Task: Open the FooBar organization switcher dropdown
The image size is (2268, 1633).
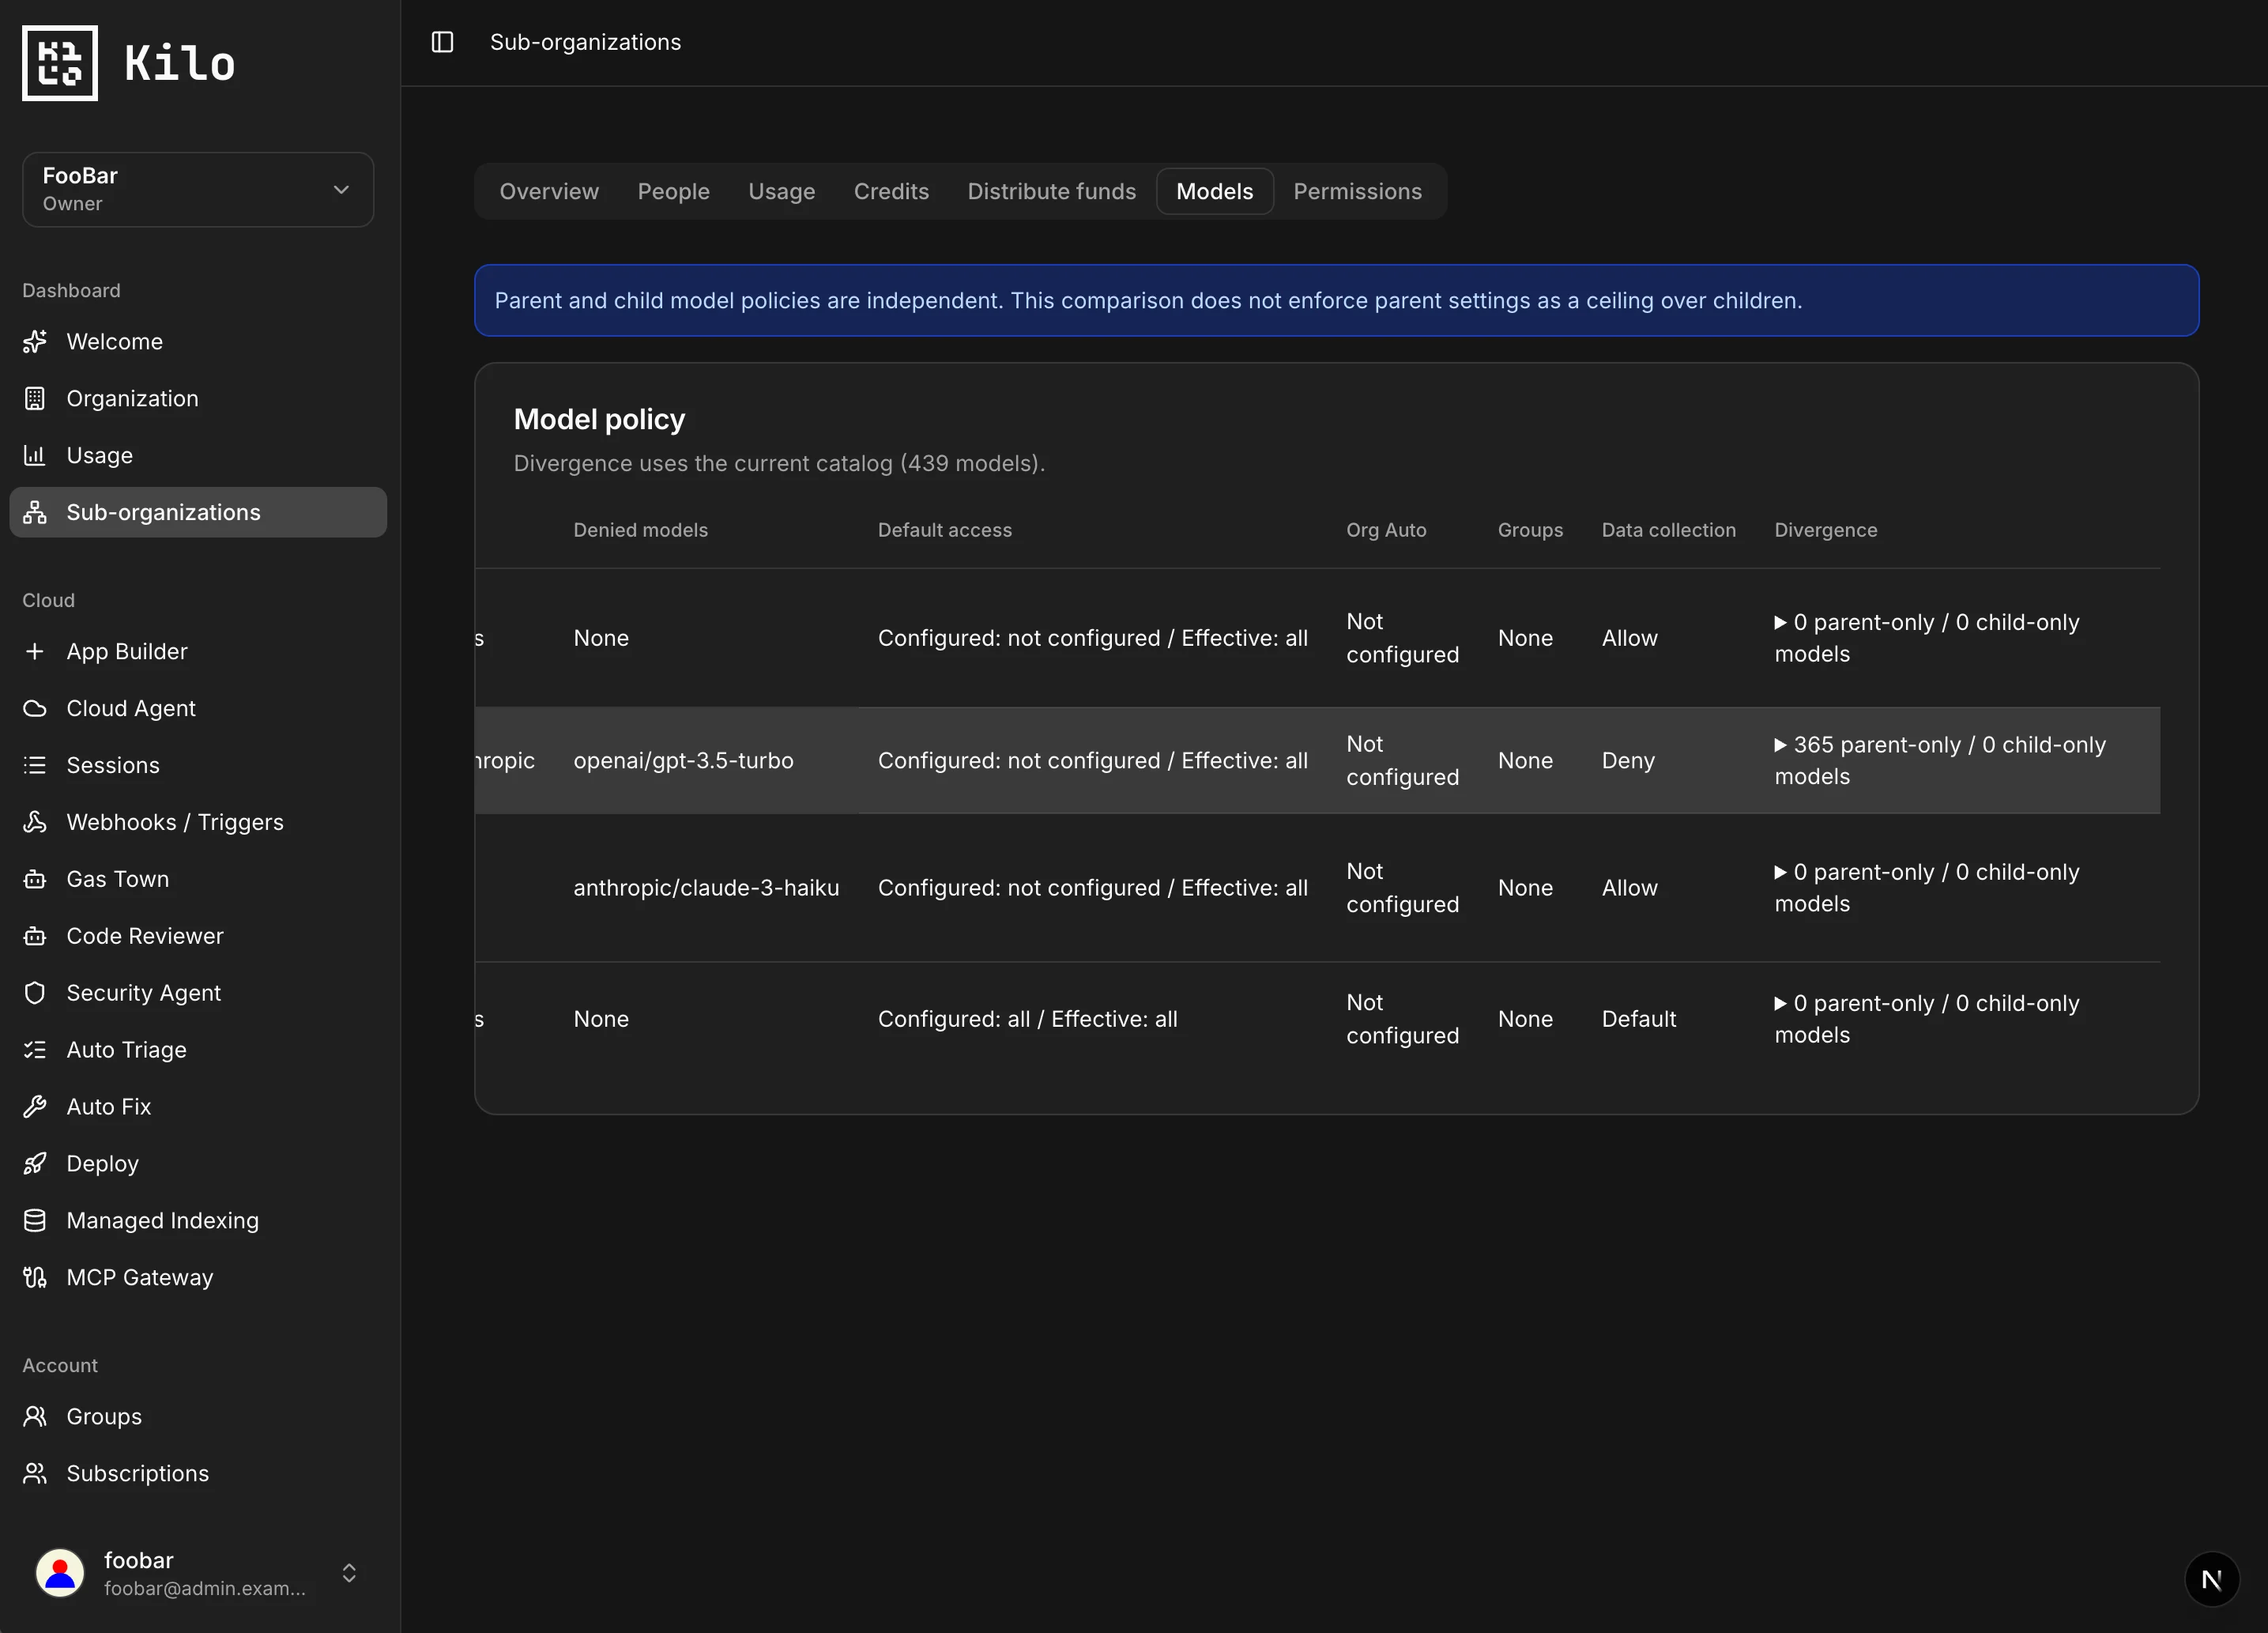Action: coord(198,189)
